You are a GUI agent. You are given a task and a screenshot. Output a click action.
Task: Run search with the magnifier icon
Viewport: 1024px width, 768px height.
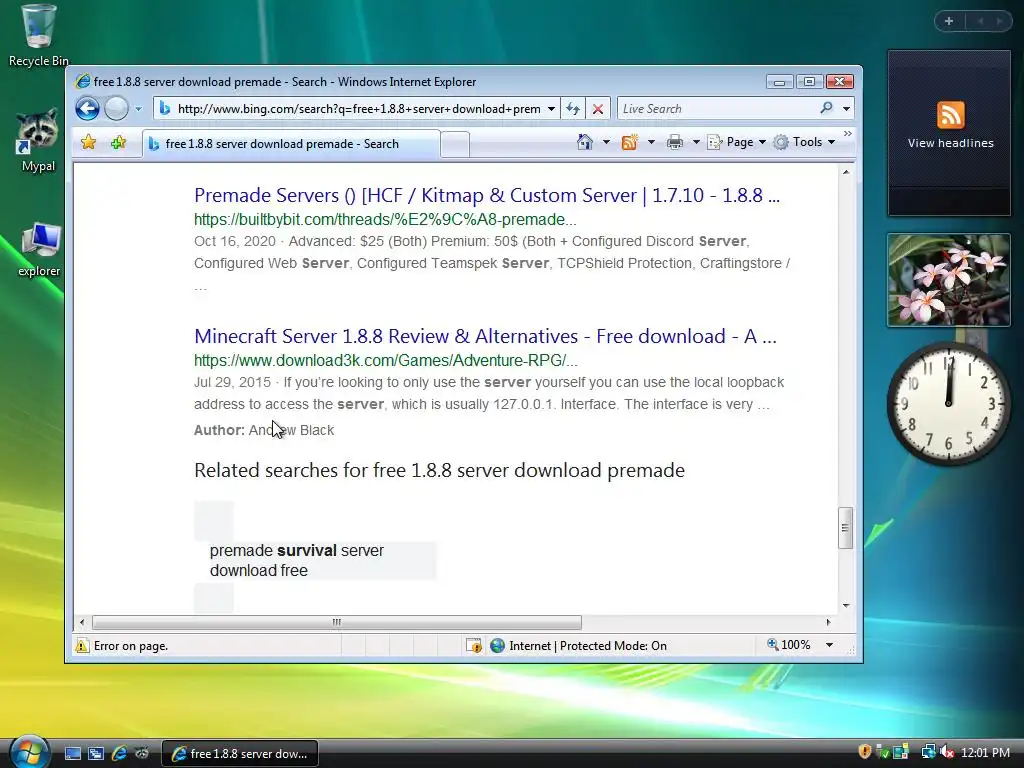[826, 108]
